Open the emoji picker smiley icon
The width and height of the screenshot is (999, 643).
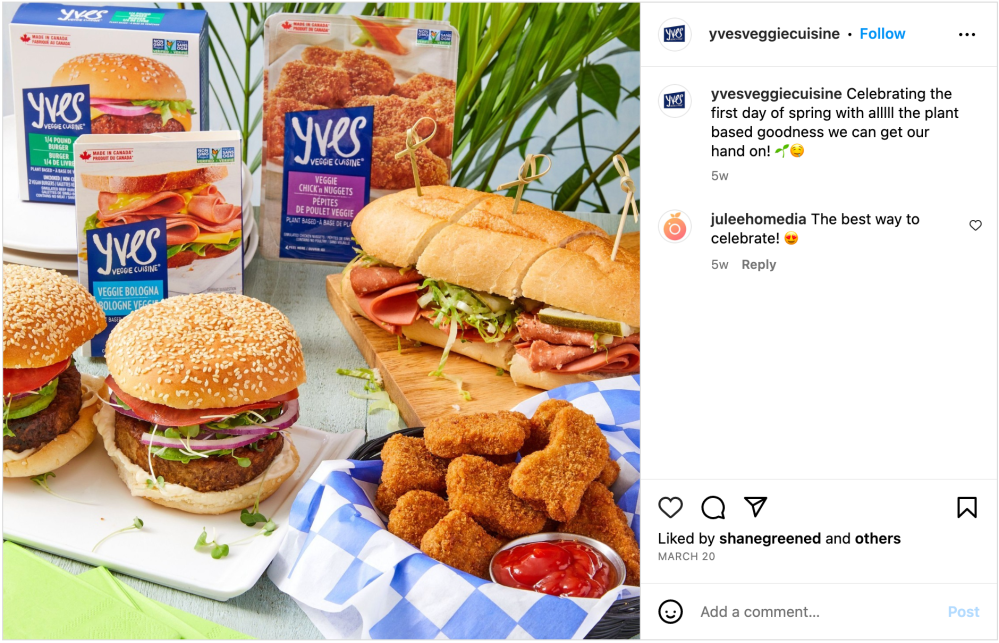click(x=670, y=612)
